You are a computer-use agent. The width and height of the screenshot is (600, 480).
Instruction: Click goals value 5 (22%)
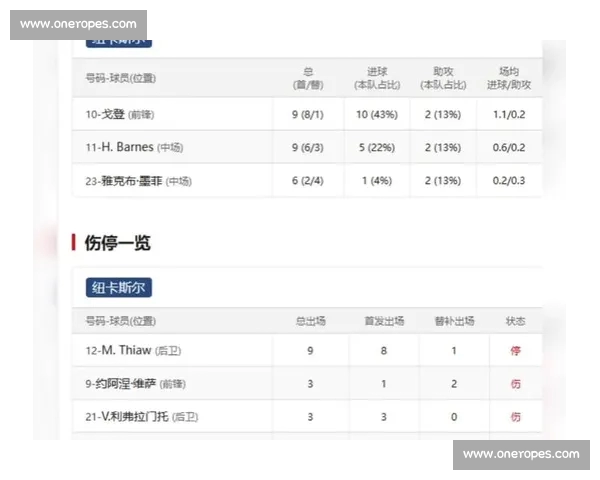point(377,148)
